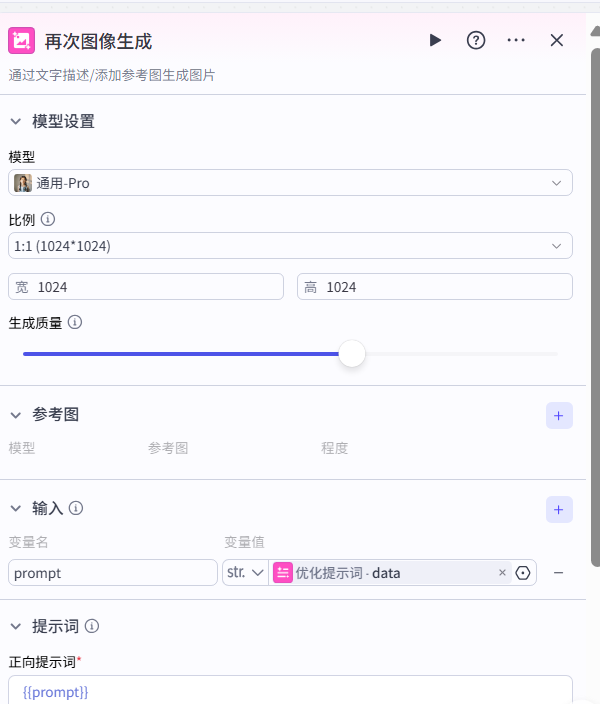Collapse the 模型设置 section
600x704 pixels.
tap(16, 121)
